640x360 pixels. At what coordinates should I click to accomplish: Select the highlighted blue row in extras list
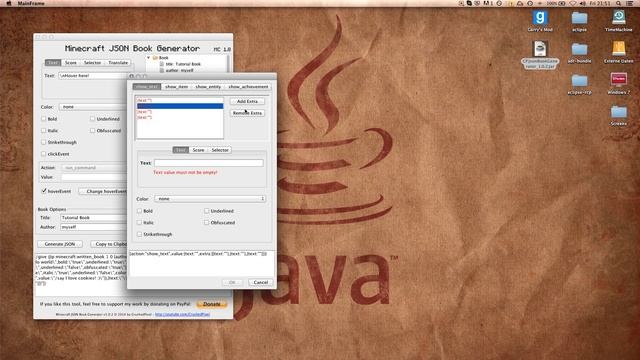(x=180, y=106)
